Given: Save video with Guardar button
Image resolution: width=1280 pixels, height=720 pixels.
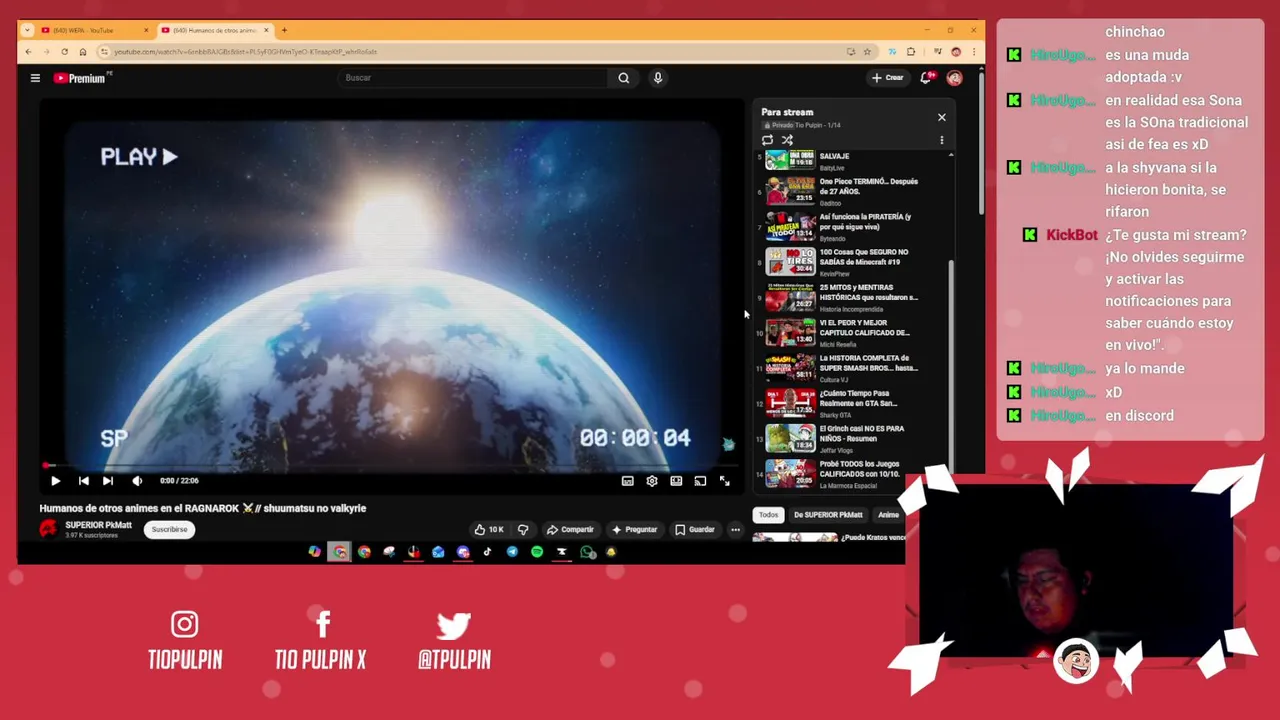Looking at the screenshot, I should [x=695, y=530].
